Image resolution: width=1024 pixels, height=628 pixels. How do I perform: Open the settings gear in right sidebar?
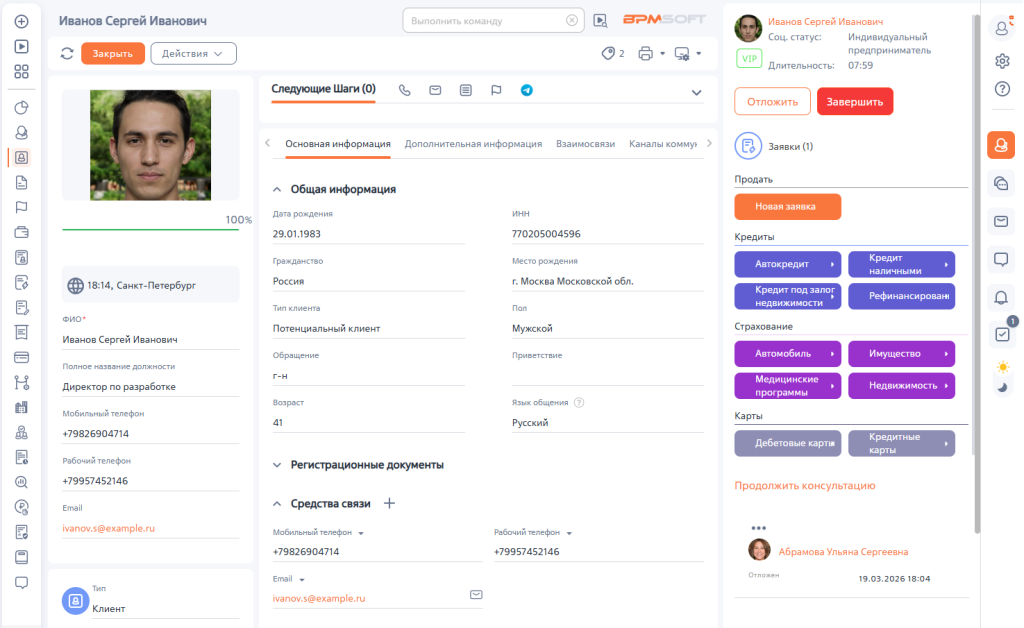point(1002,61)
